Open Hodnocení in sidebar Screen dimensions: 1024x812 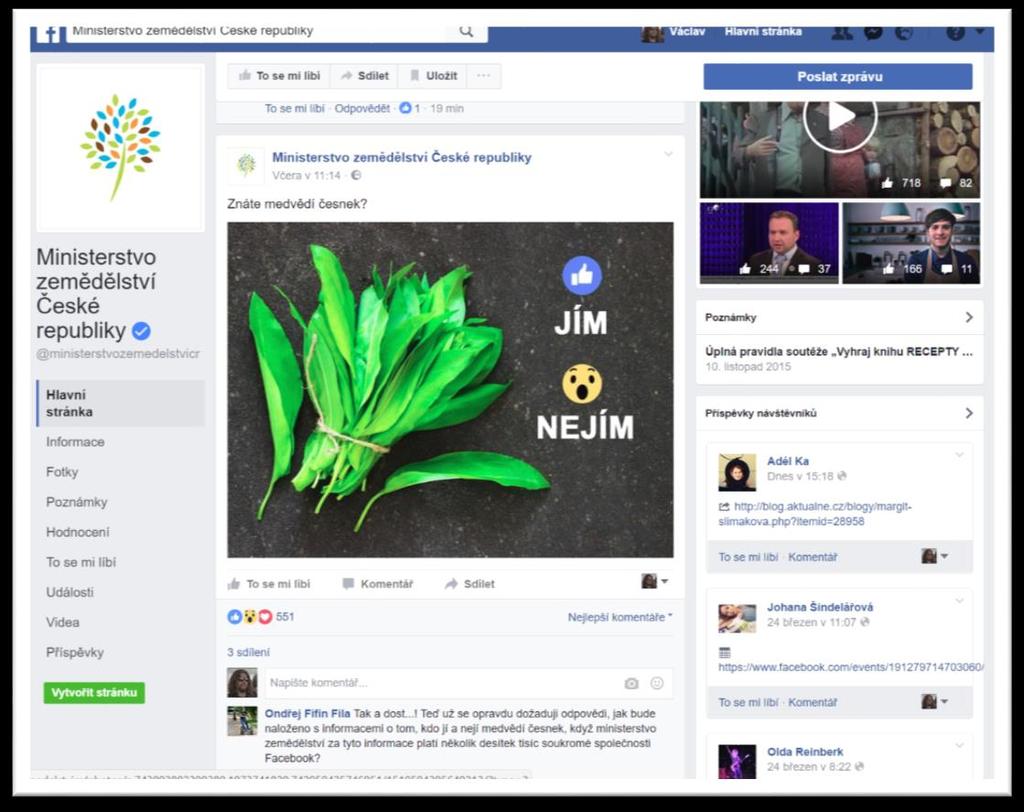point(78,532)
